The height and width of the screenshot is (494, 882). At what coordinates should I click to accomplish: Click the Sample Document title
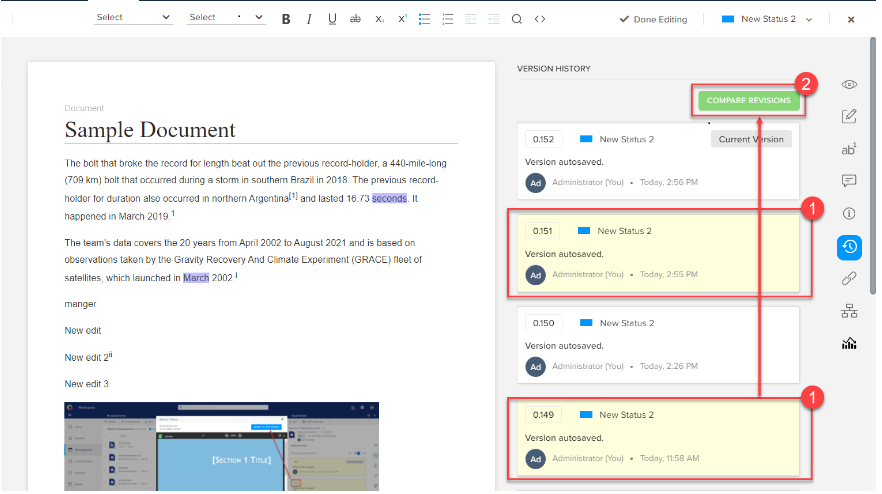[150, 130]
